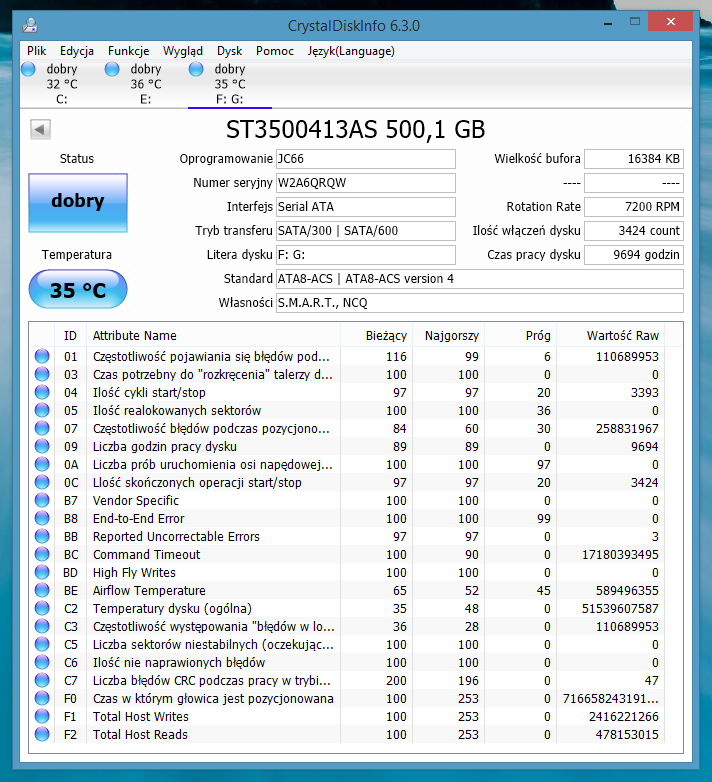Click status circle for High Fly Writes

point(42,572)
